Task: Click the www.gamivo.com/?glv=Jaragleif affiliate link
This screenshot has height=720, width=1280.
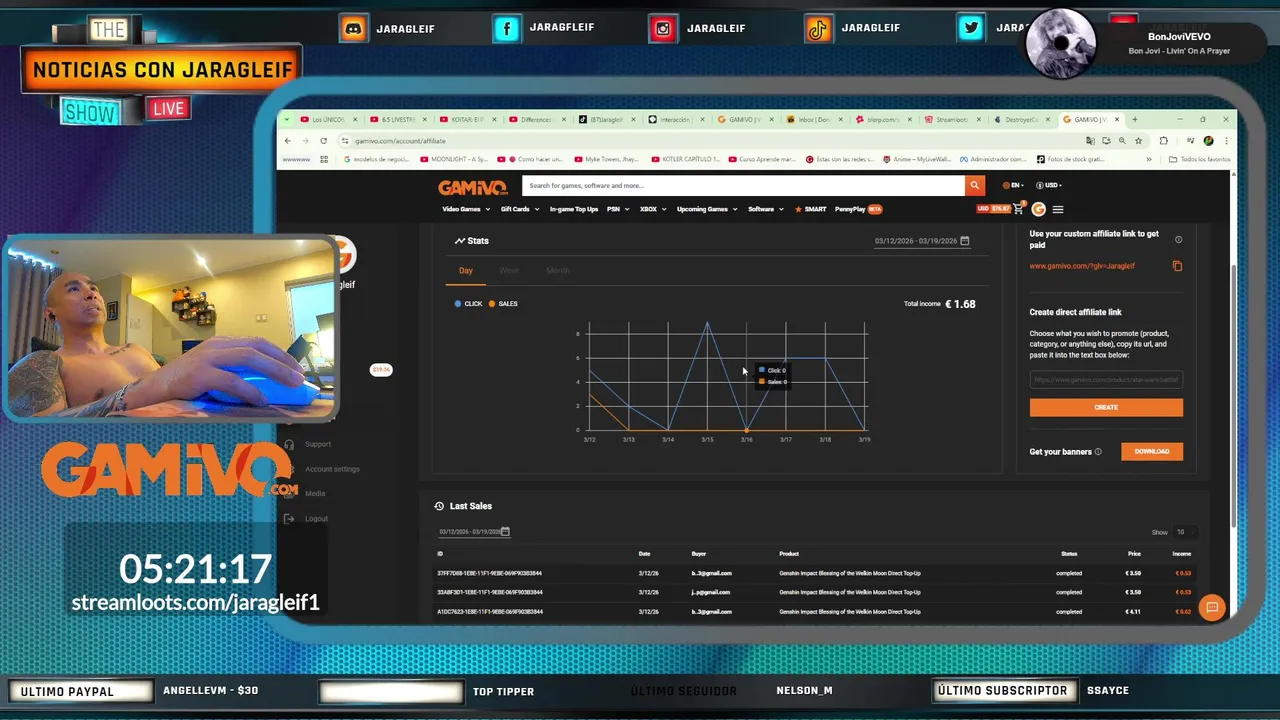Action: pos(1082,266)
